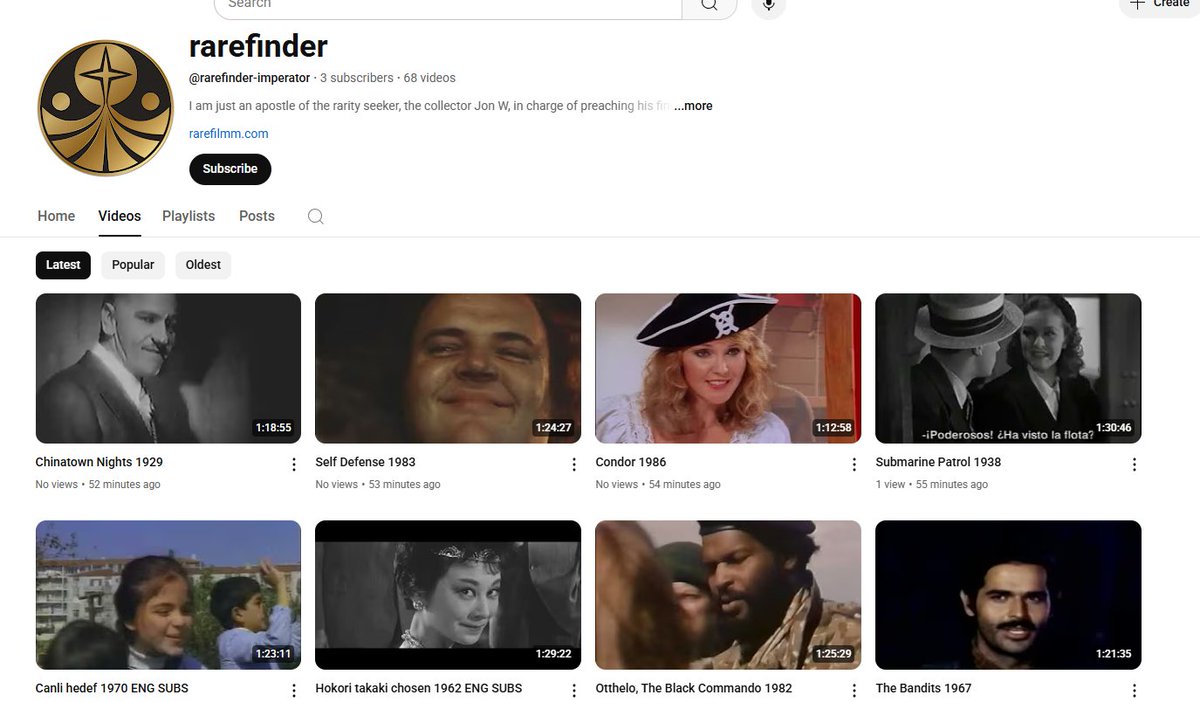1200x702 pixels.
Task: Click the @rarefinder-imperator handle text
Action: click(x=249, y=78)
